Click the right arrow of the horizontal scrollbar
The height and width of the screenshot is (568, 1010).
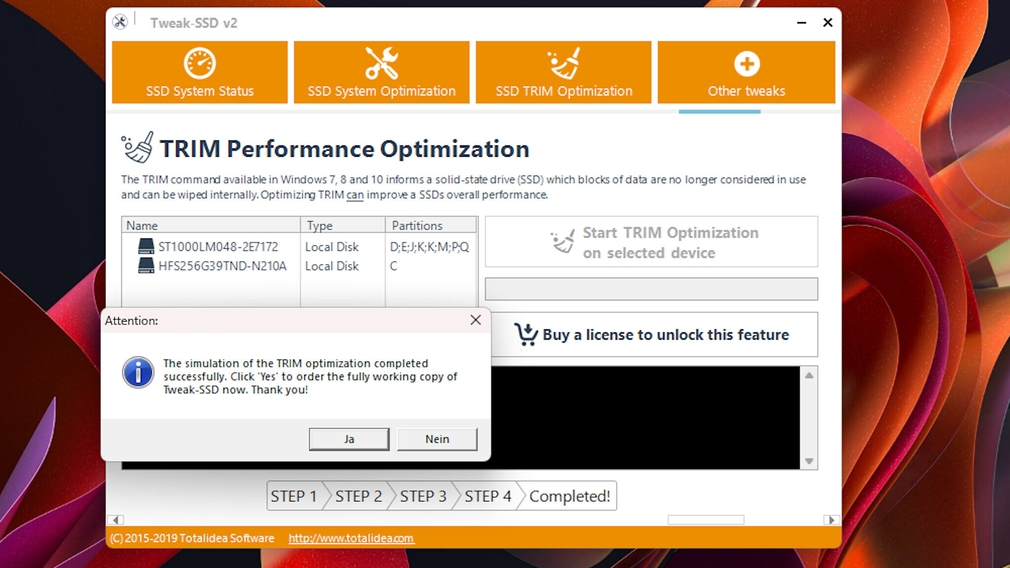point(831,520)
